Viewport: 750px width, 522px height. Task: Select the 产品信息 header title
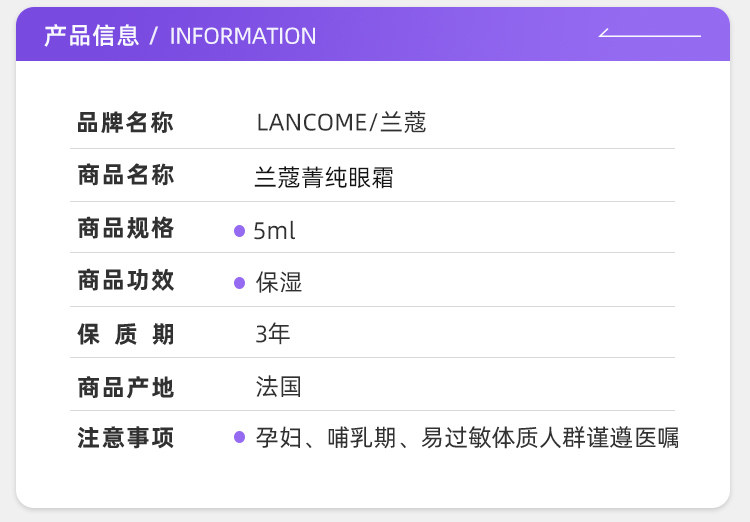(x=91, y=36)
